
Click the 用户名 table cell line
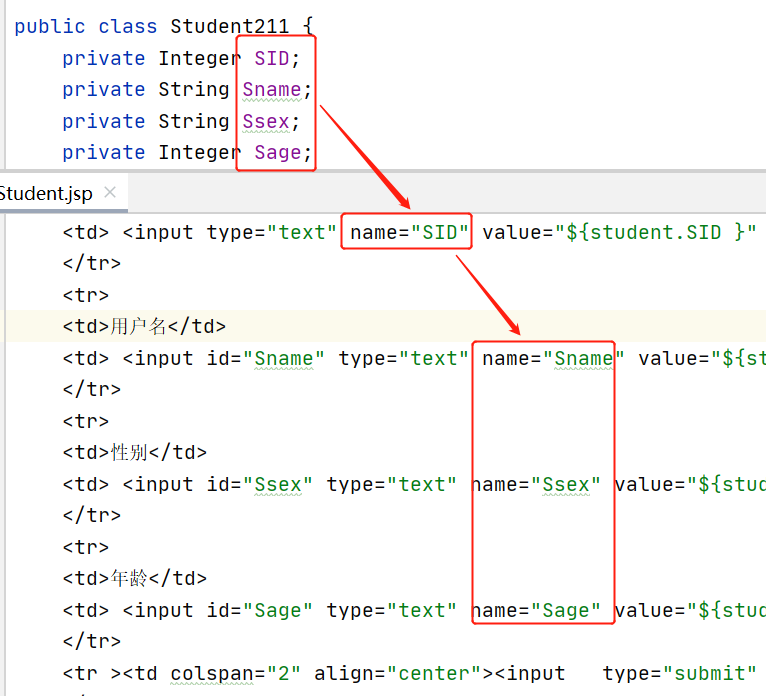(144, 326)
